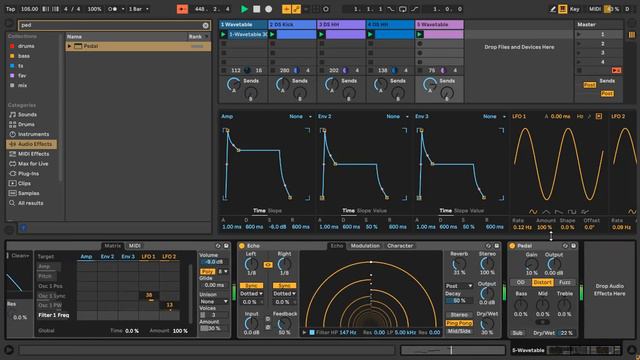Enable the Pedal Sub switch
640x360 pixels.
pos(517,333)
